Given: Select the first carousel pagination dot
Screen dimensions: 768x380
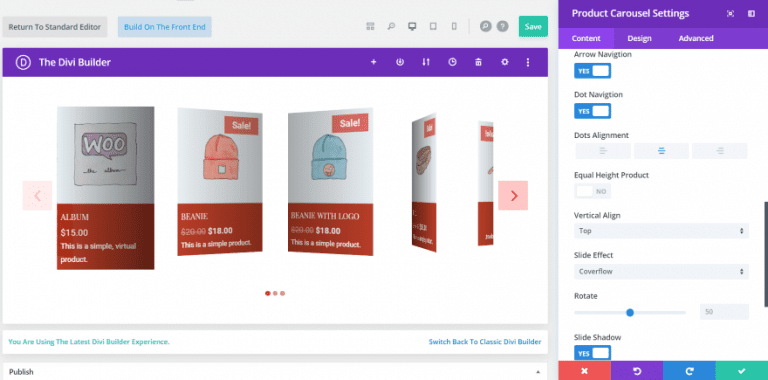Looking at the screenshot, I should [x=267, y=293].
